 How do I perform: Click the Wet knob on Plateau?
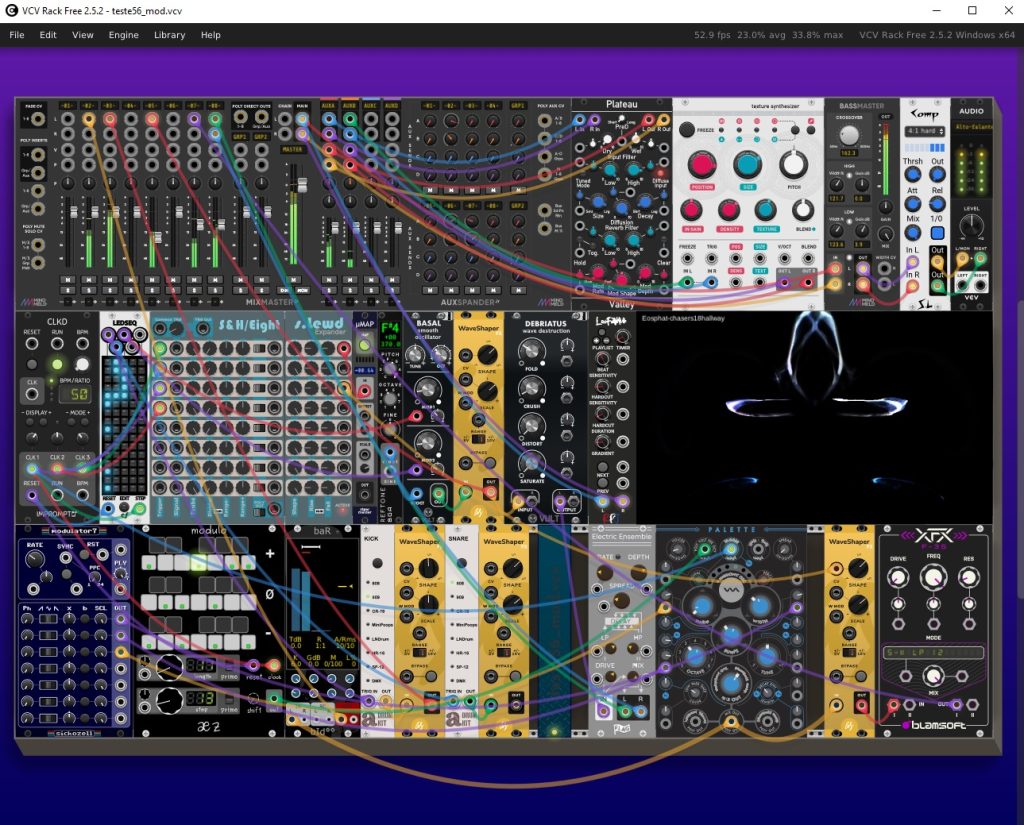tap(636, 140)
